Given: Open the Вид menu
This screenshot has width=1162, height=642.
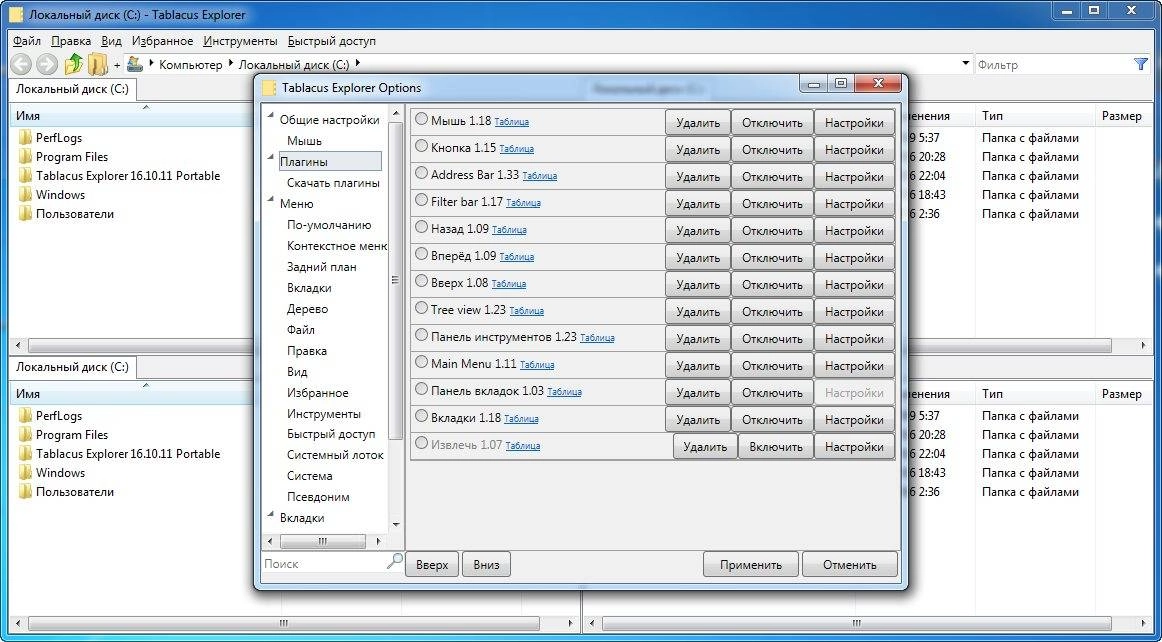Looking at the screenshot, I should click(x=111, y=42).
